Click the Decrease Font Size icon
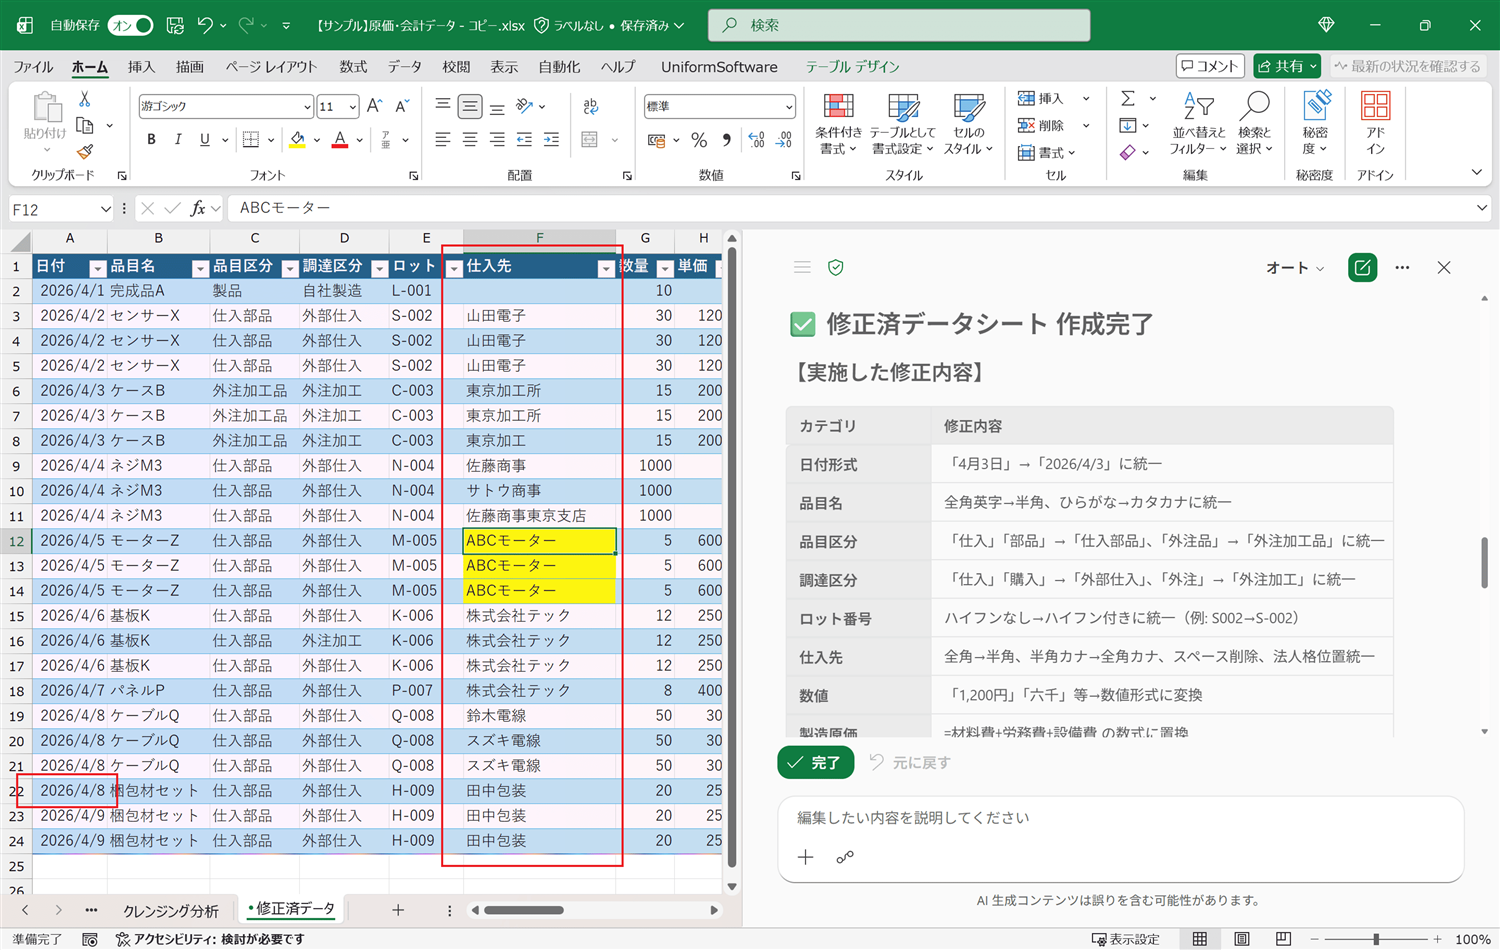The image size is (1500, 950). coord(402,106)
